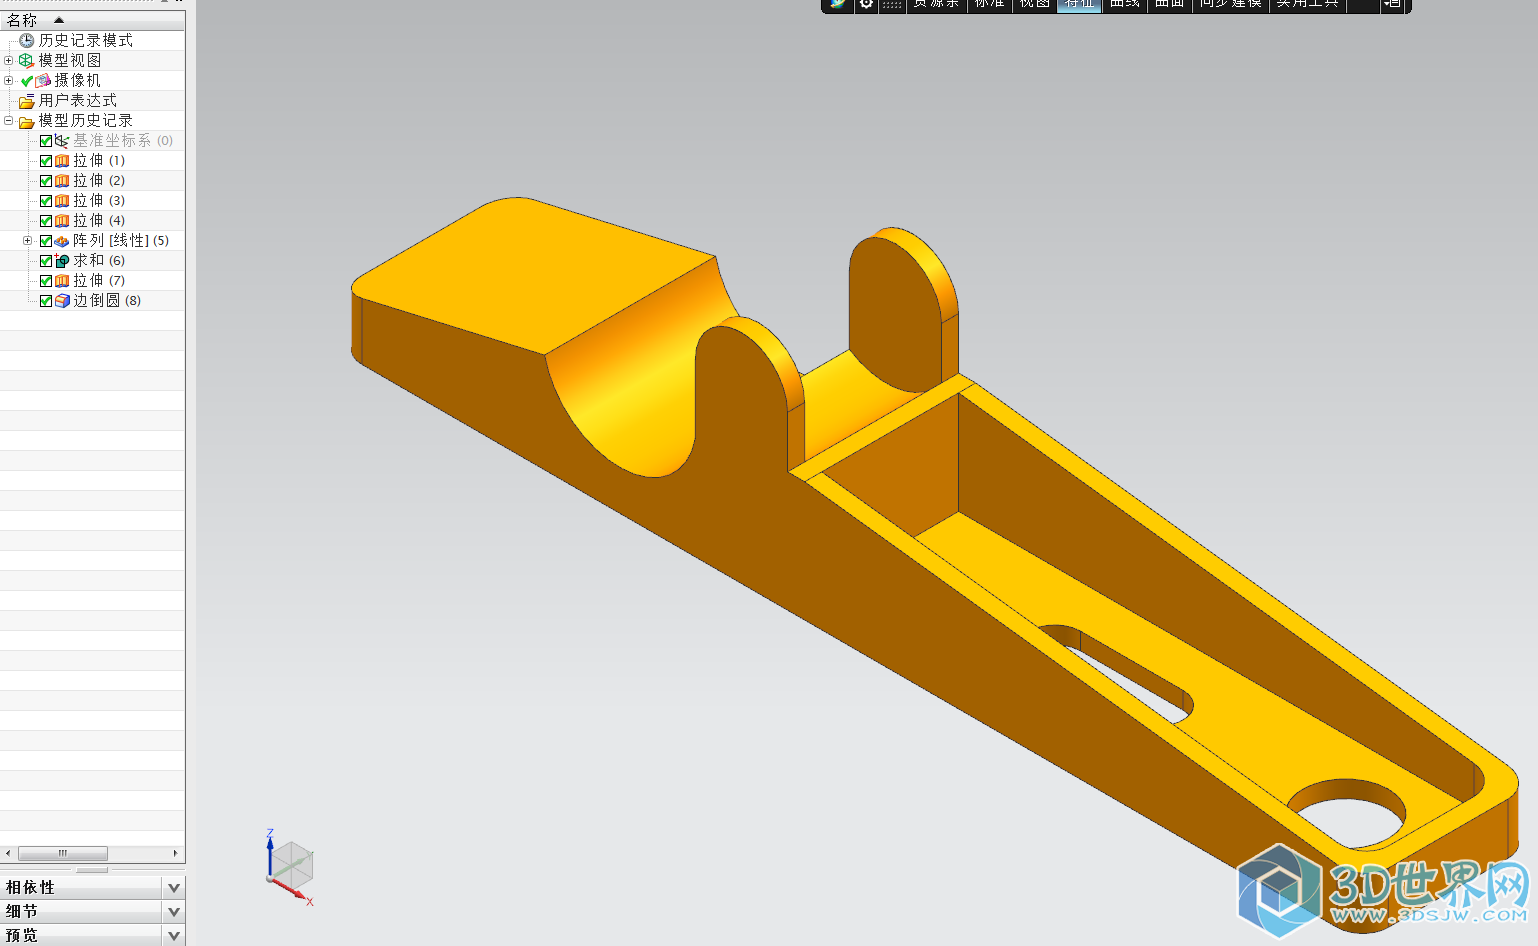1538x946 pixels.
Task: Open the 曲线 toolbar tab
Action: click(1125, 4)
